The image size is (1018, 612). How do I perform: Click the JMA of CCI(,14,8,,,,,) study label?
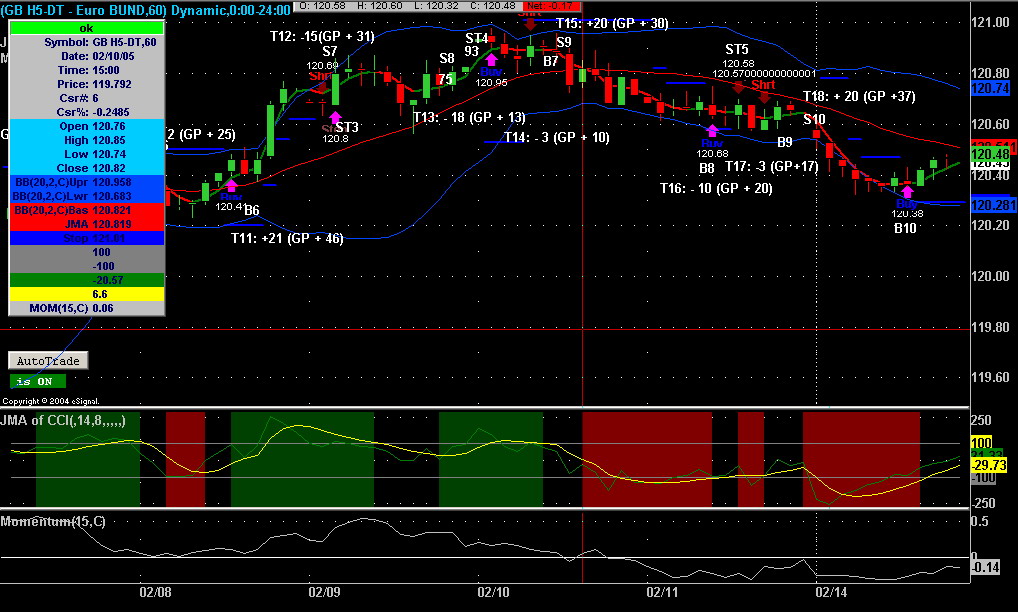pos(63,421)
